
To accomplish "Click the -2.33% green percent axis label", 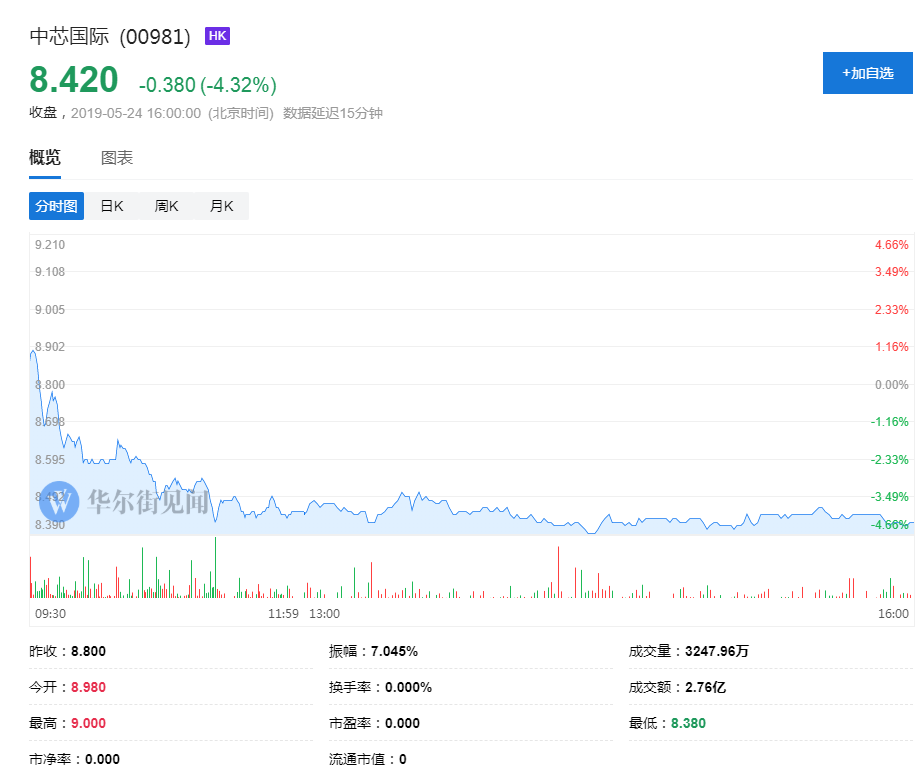I will pyautogui.click(x=889, y=460).
